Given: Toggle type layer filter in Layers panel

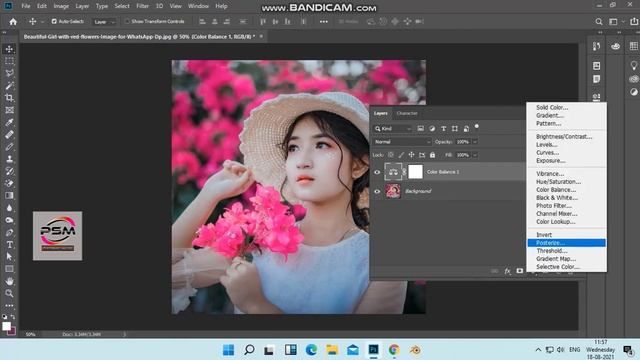Looking at the screenshot, I should coord(443,129).
